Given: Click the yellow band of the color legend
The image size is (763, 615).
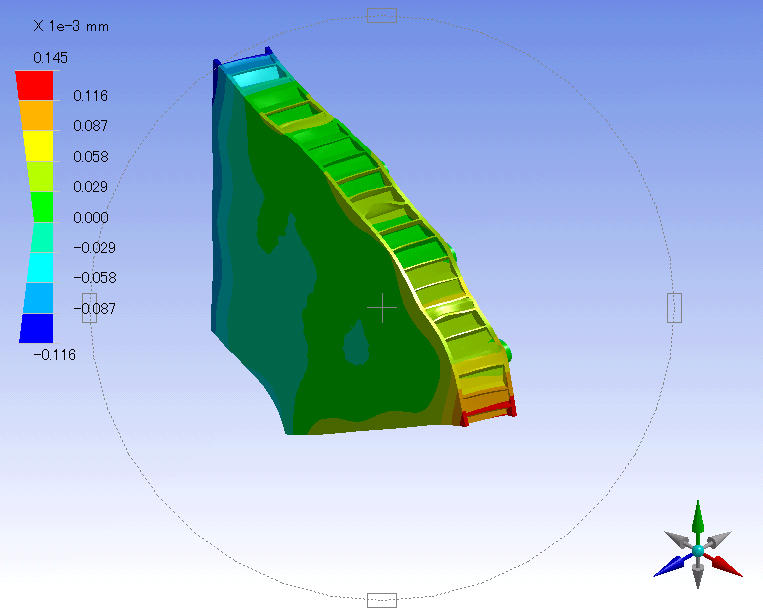Looking at the screenshot, I should (38, 146).
